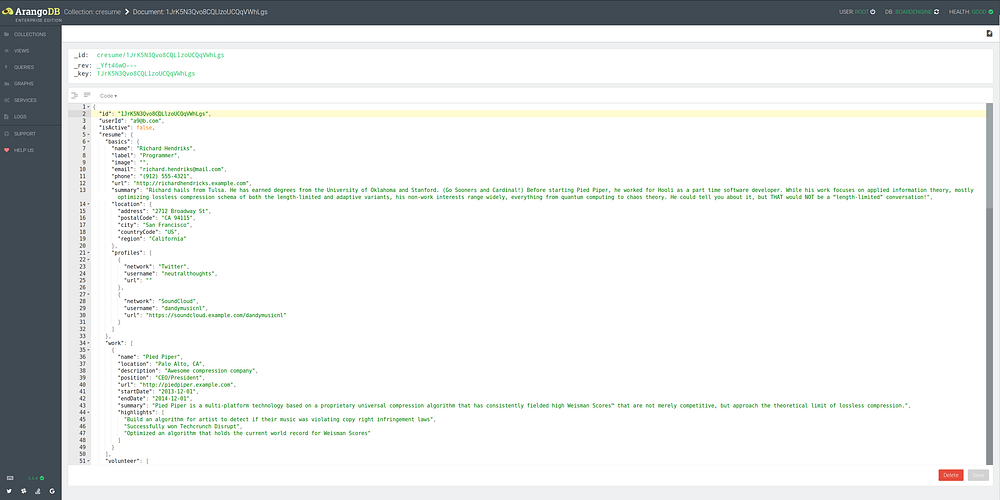Click the format JSON icon in editor toolbar
Screen dimensions: 1000x500
point(75,95)
